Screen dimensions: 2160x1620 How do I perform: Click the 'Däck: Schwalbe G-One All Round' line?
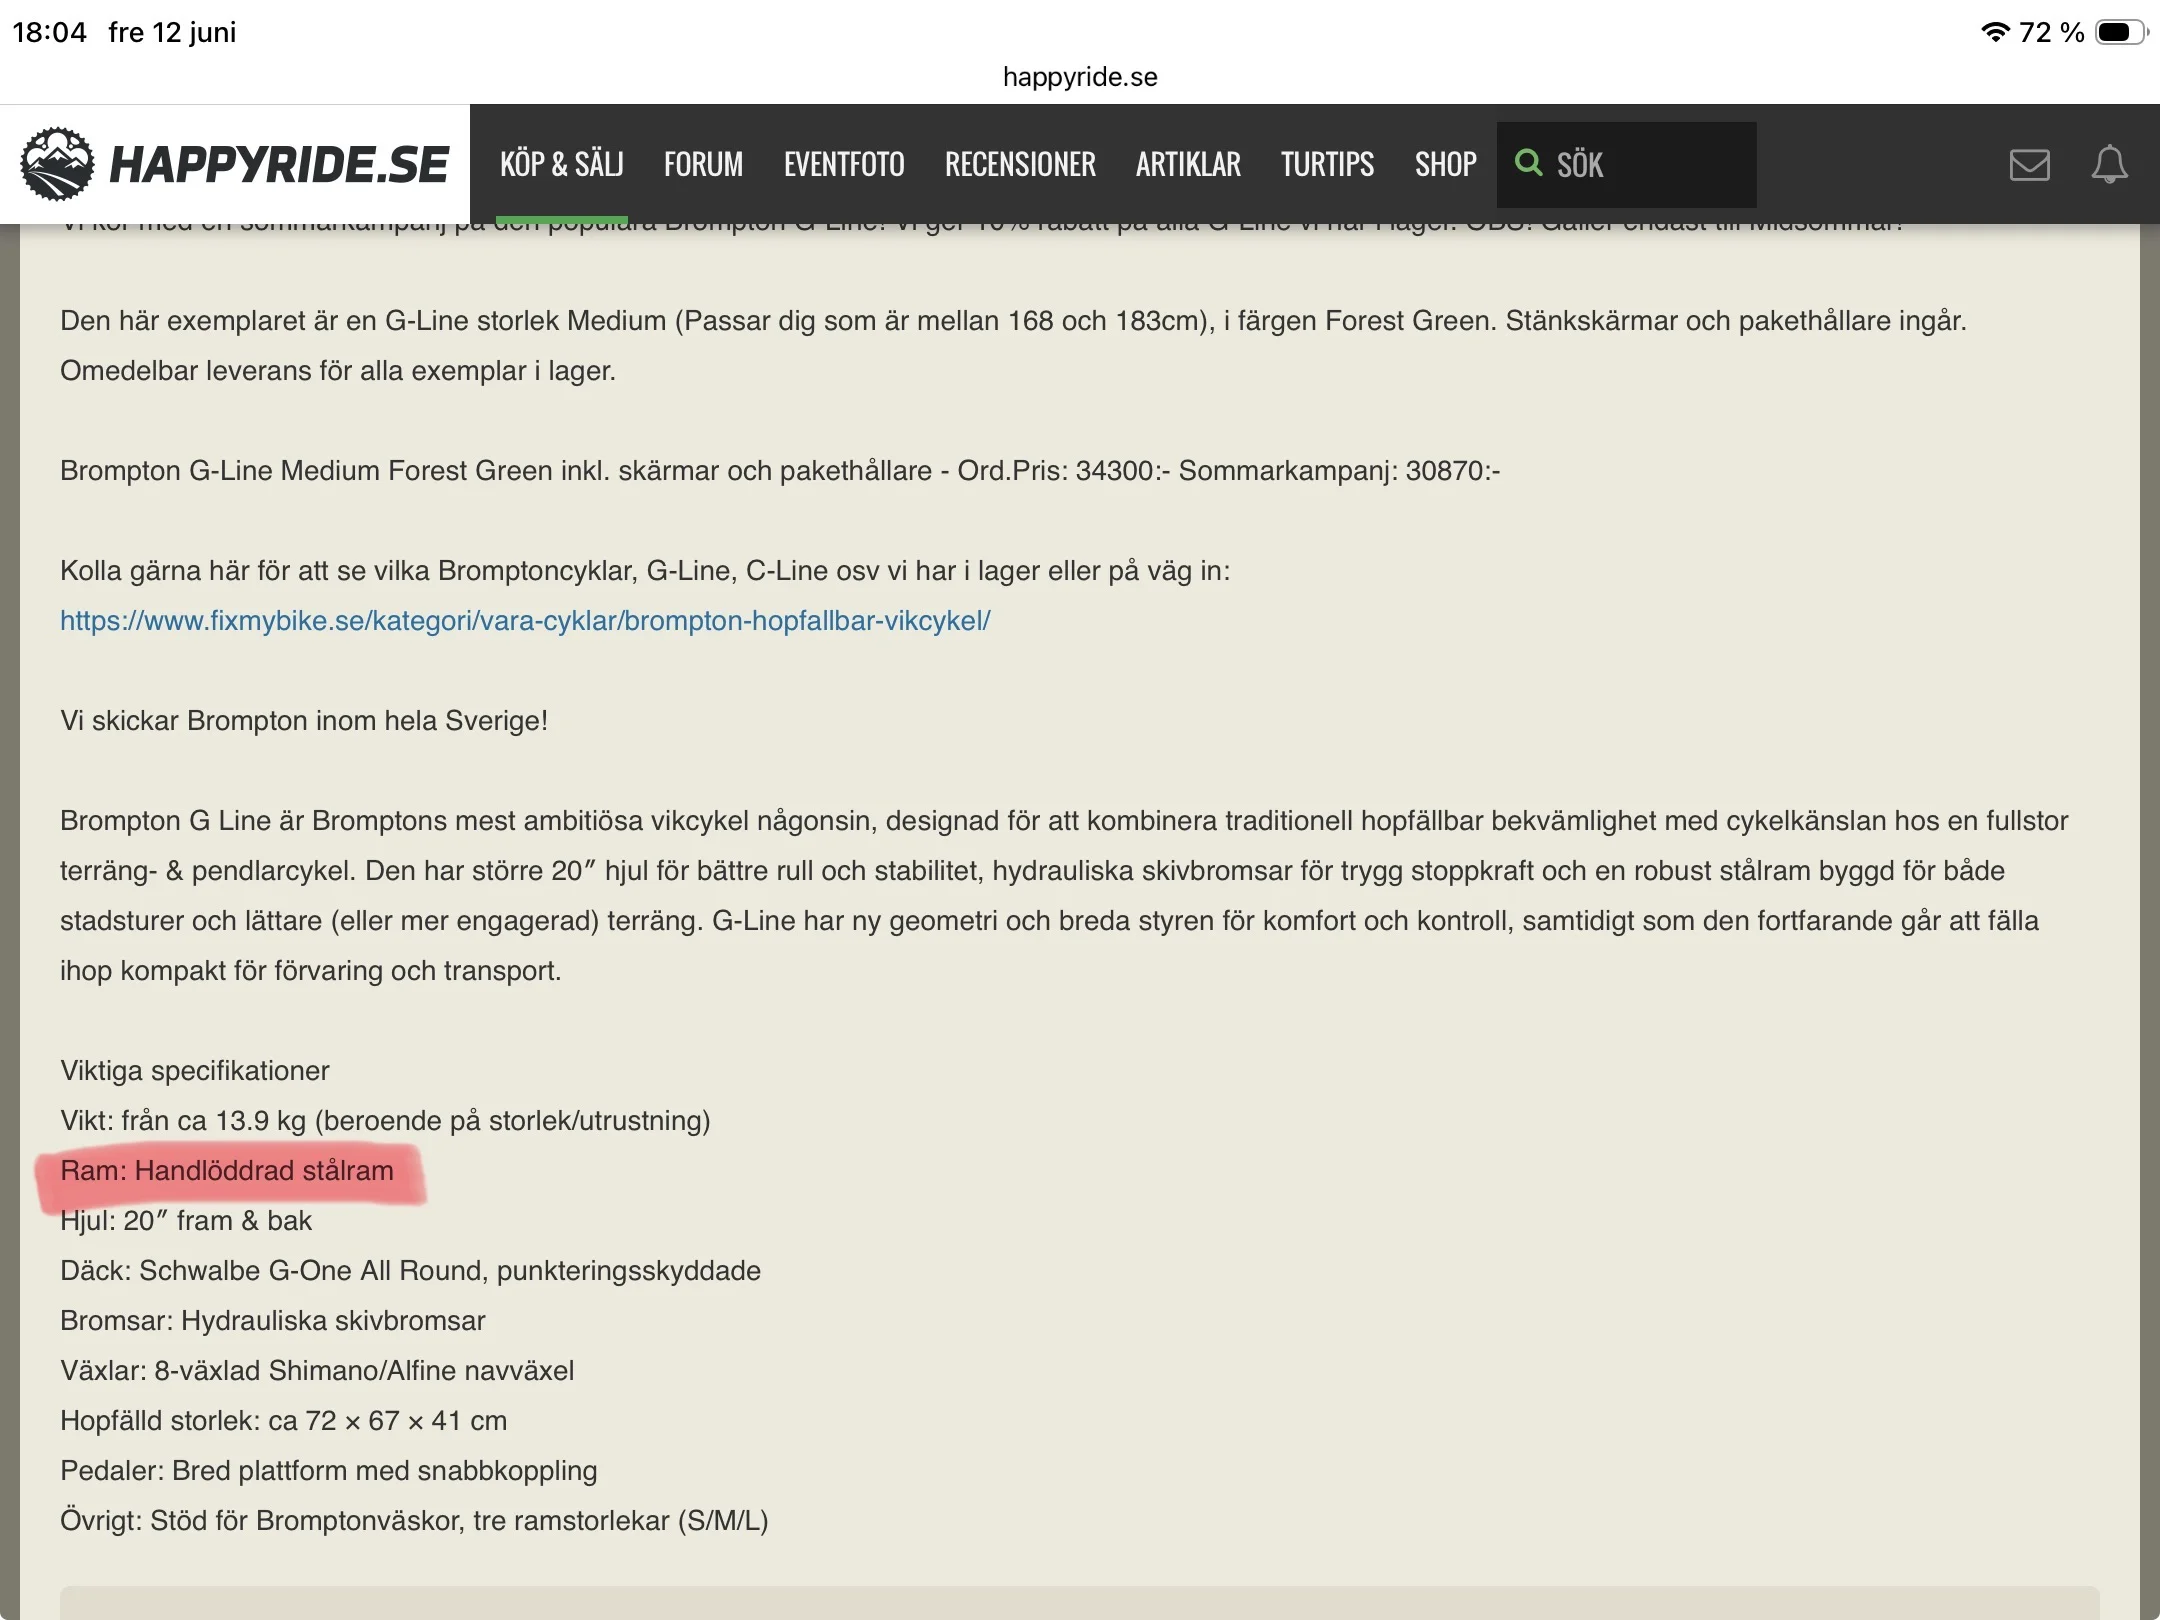click(x=410, y=1271)
